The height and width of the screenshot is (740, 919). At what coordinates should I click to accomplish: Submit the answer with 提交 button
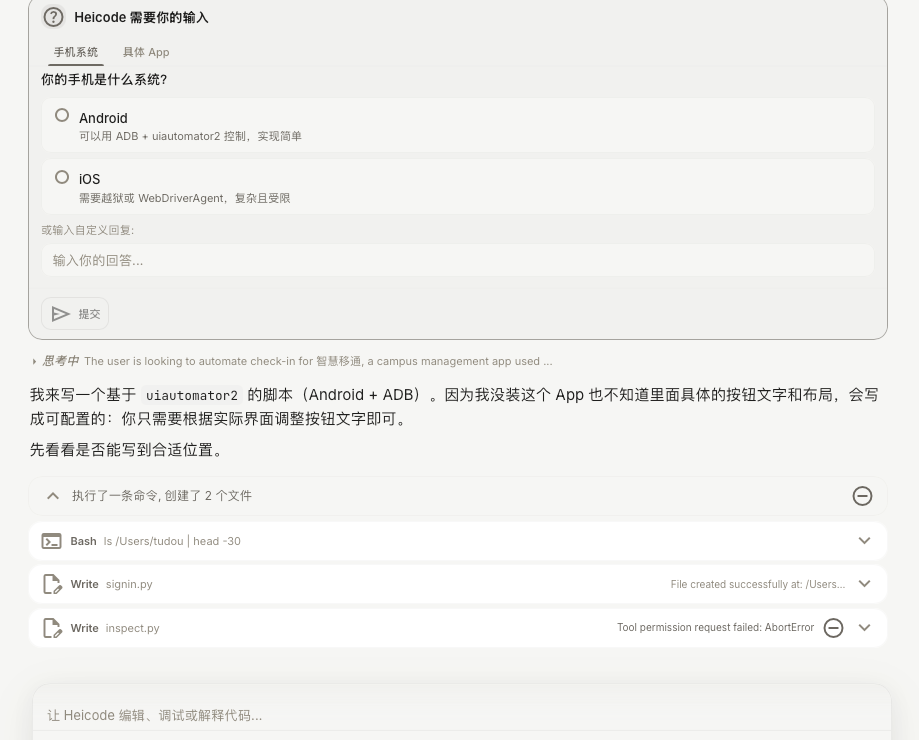coord(75,314)
